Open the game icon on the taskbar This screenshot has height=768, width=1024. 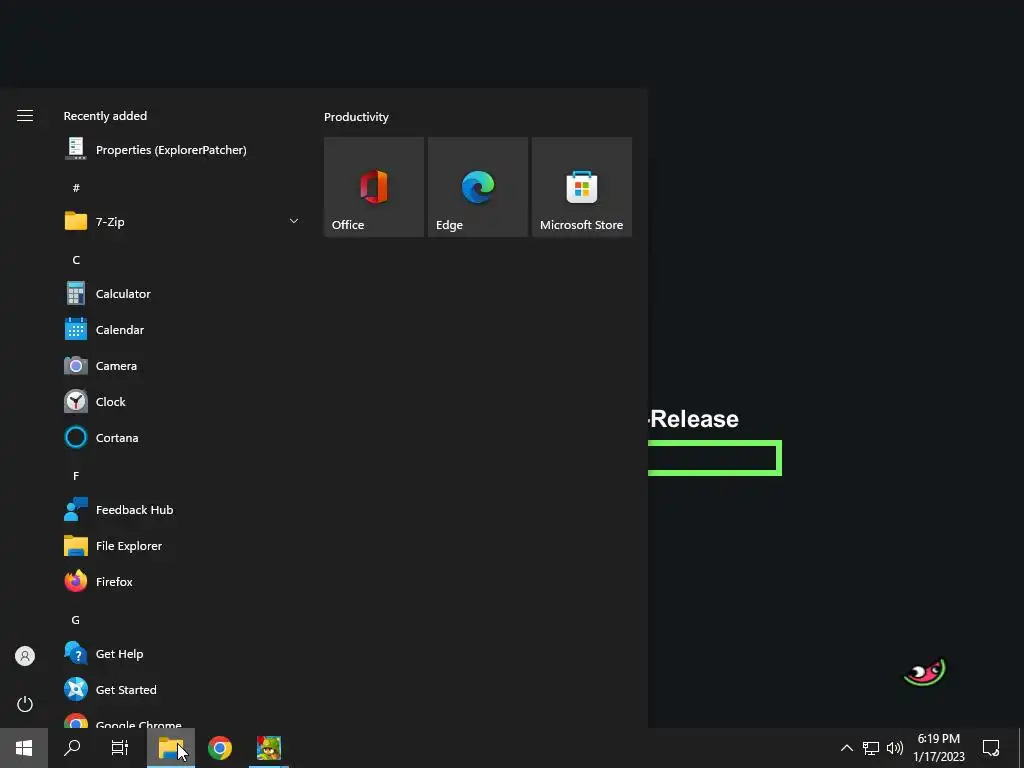(268, 748)
